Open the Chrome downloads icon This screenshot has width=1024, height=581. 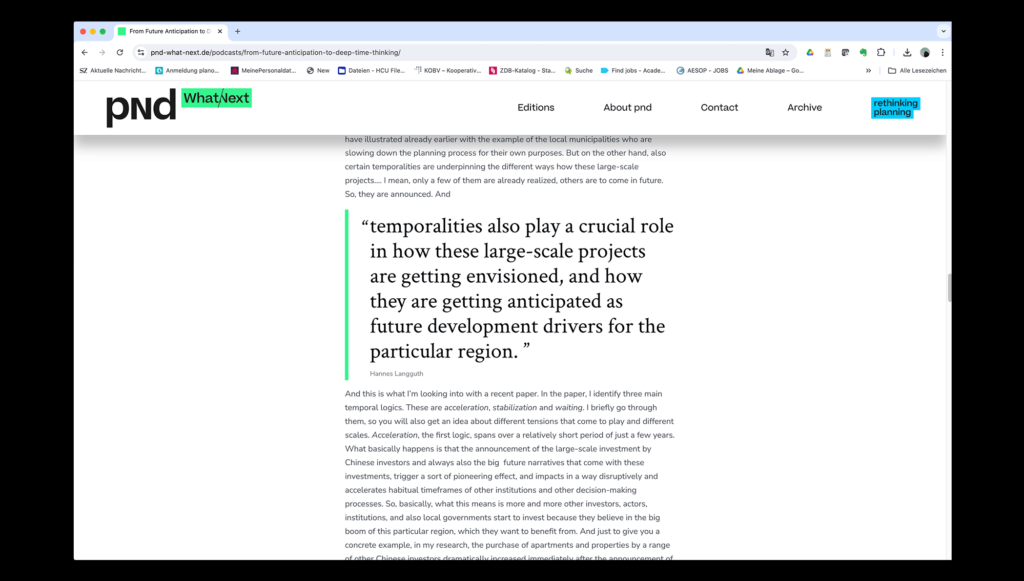pos(907,52)
